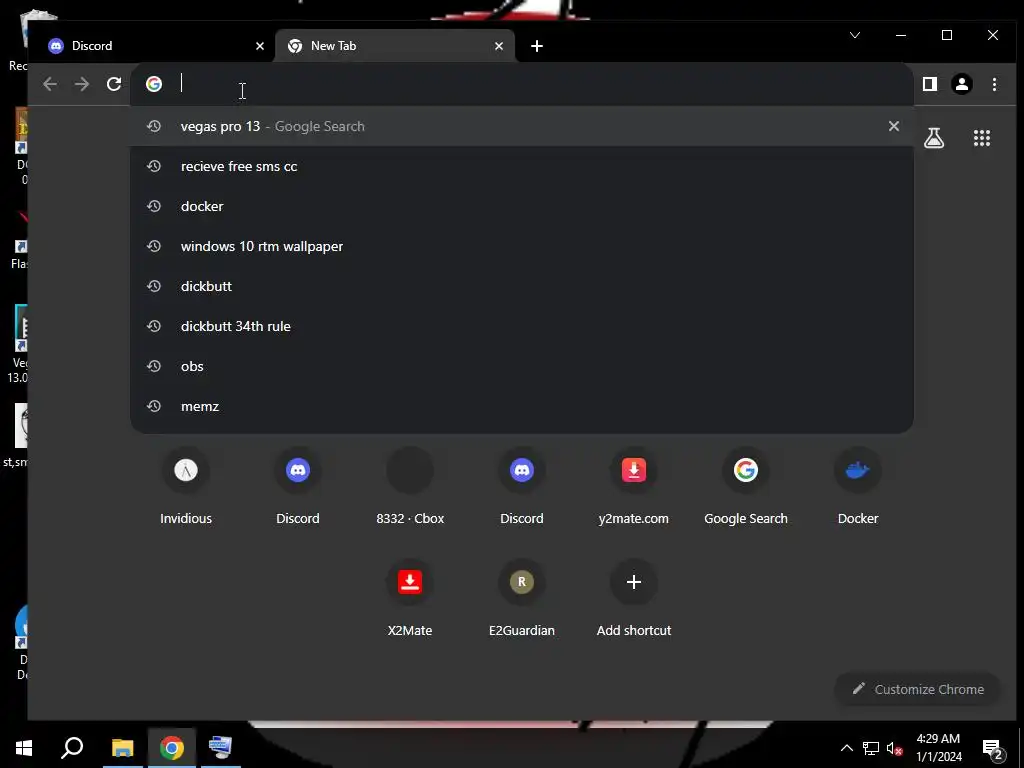Open the Chrome profile avatar menu
Image resolution: width=1024 pixels, height=768 pixels.
point(962,84)
